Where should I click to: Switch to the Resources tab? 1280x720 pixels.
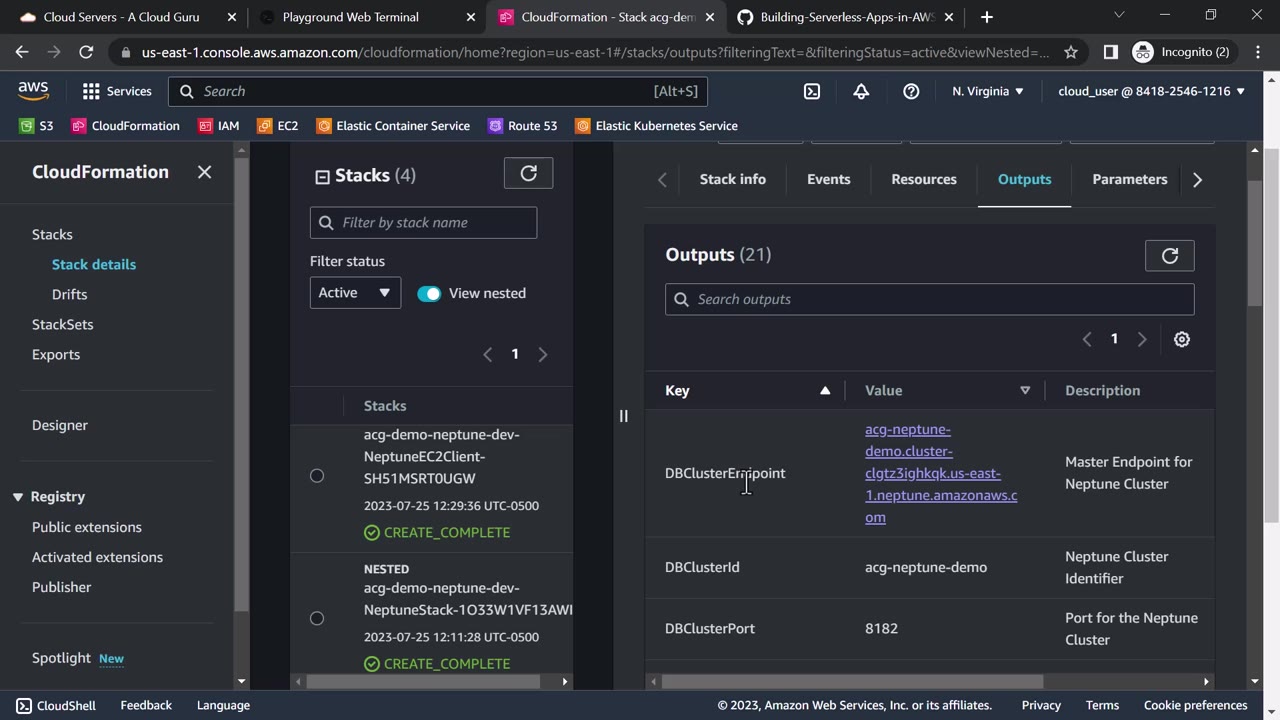(923, 179)
